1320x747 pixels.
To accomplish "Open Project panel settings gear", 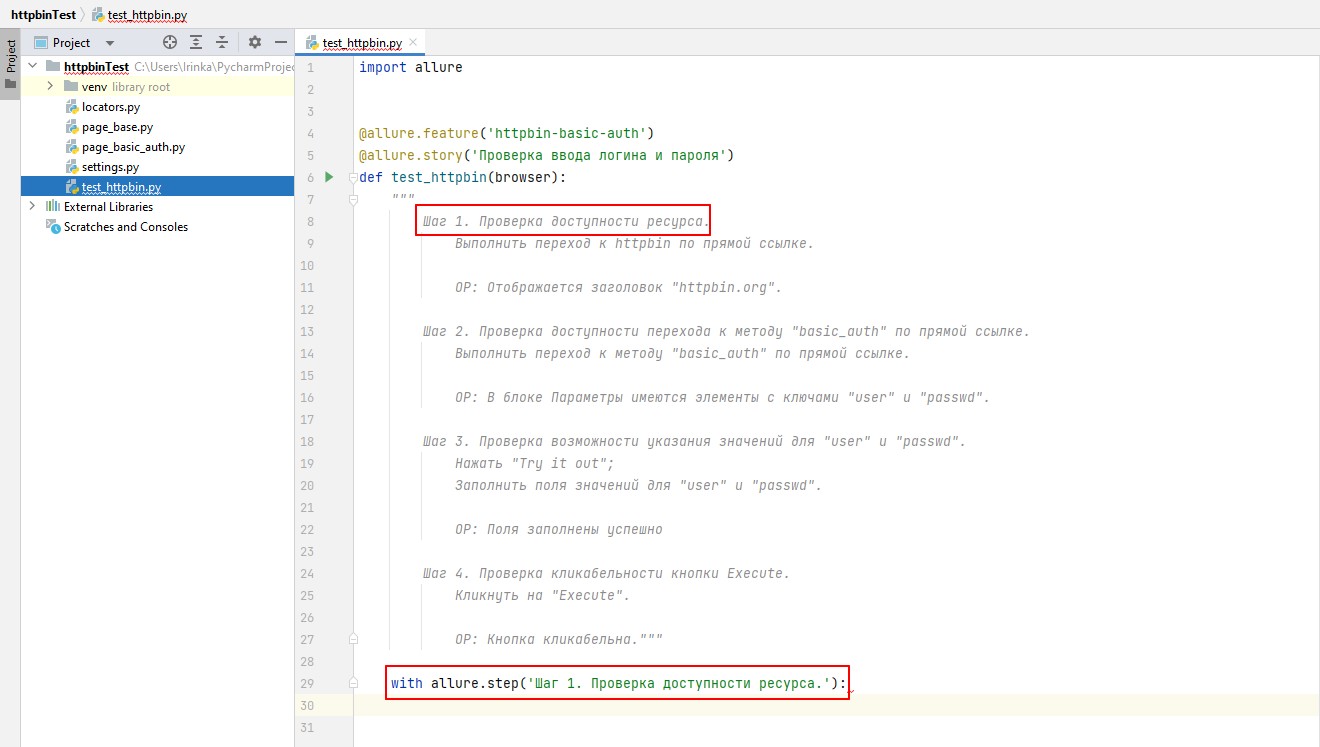I will 254,42.
